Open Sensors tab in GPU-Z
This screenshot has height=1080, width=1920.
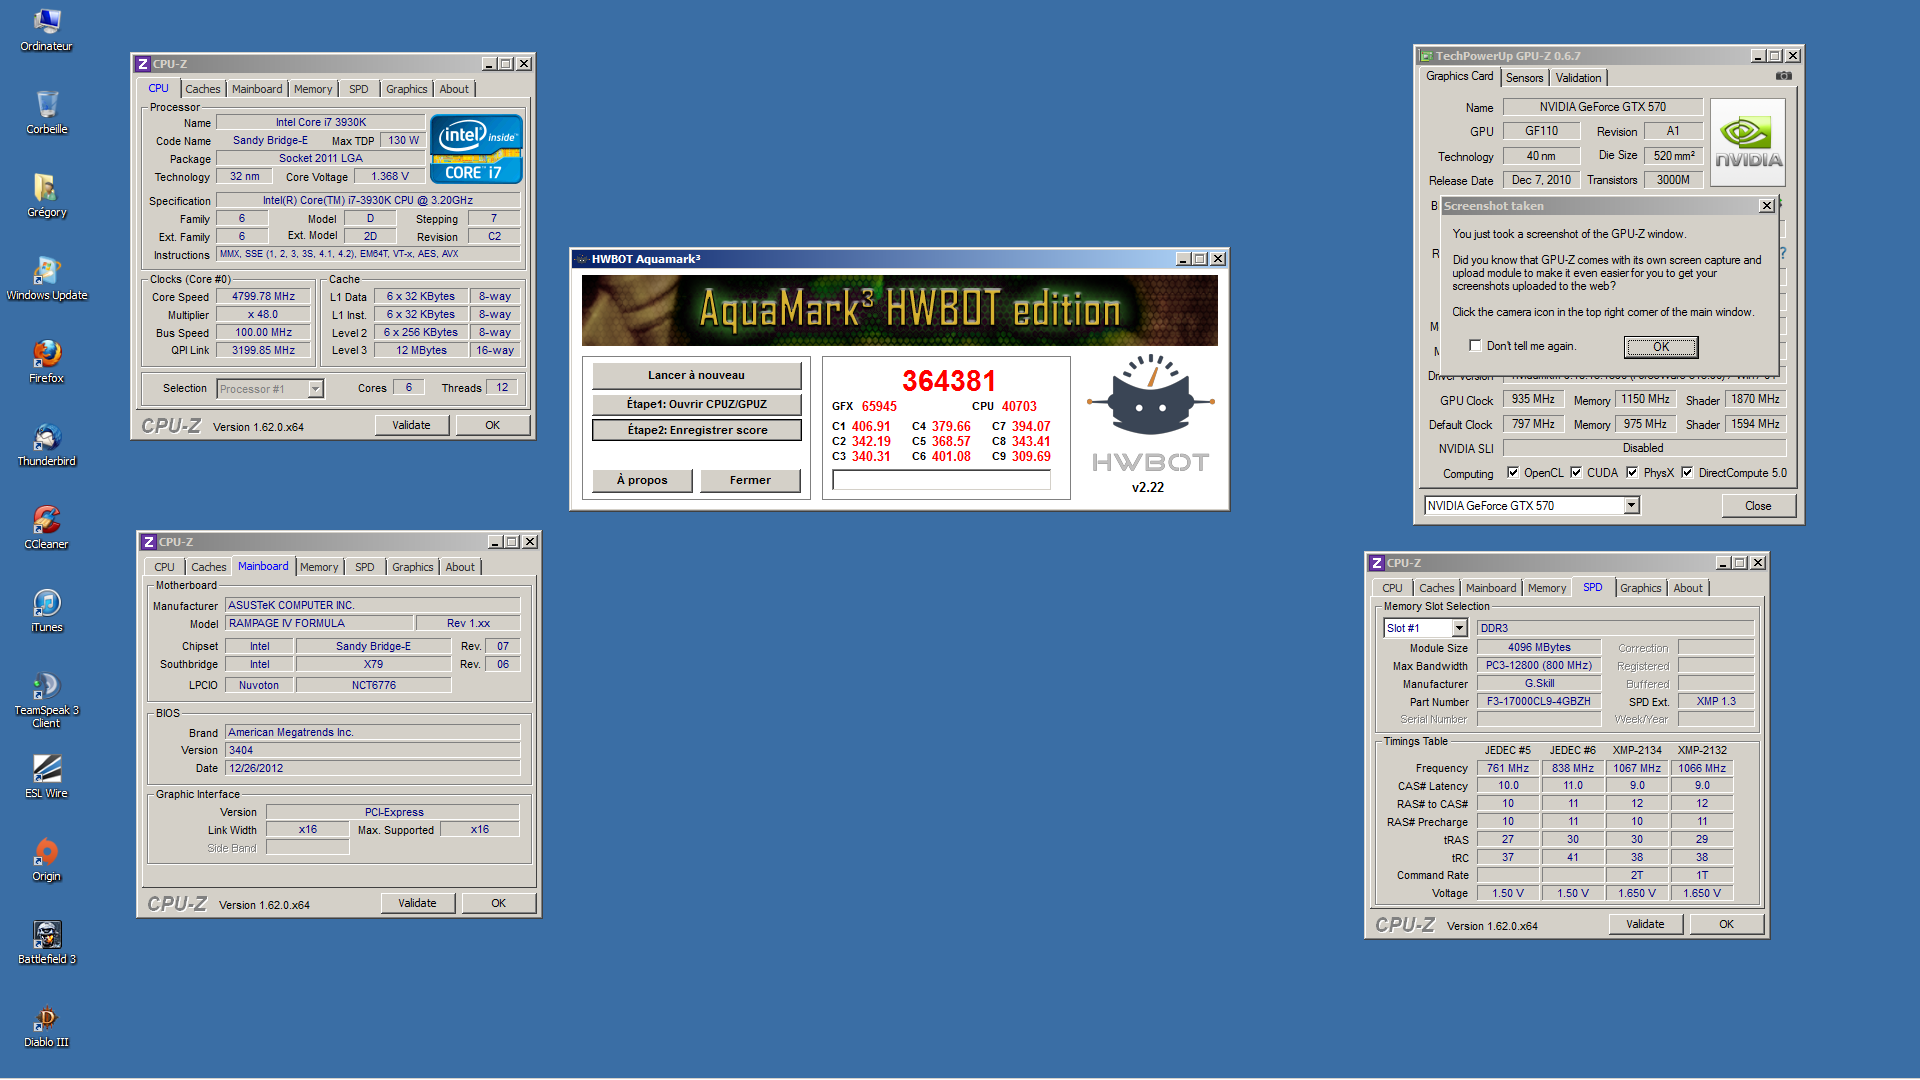coord(1524,78)
